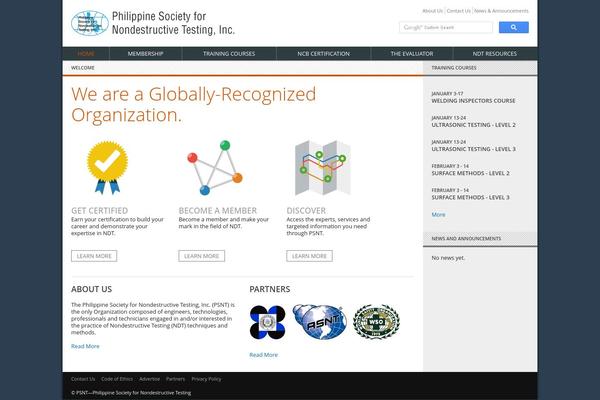Click the Become a Member heading
The image size is (600, 400).
point(218,211)
